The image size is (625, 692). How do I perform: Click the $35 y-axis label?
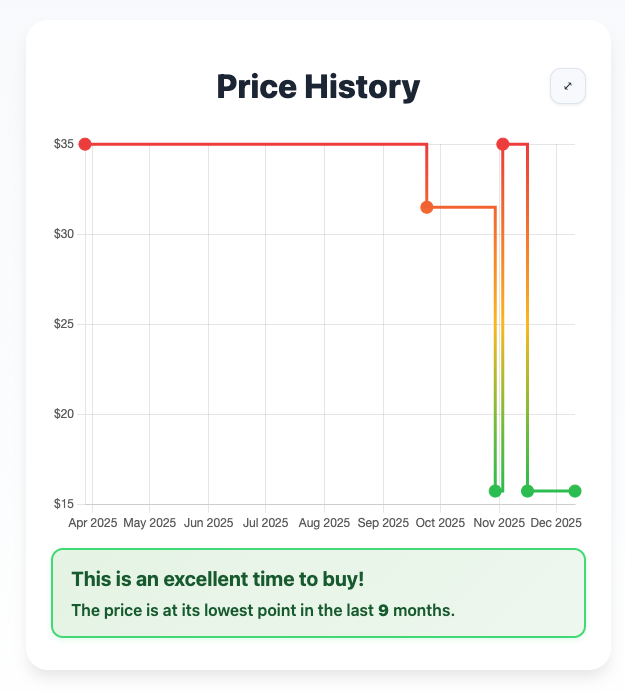(63, 144)
